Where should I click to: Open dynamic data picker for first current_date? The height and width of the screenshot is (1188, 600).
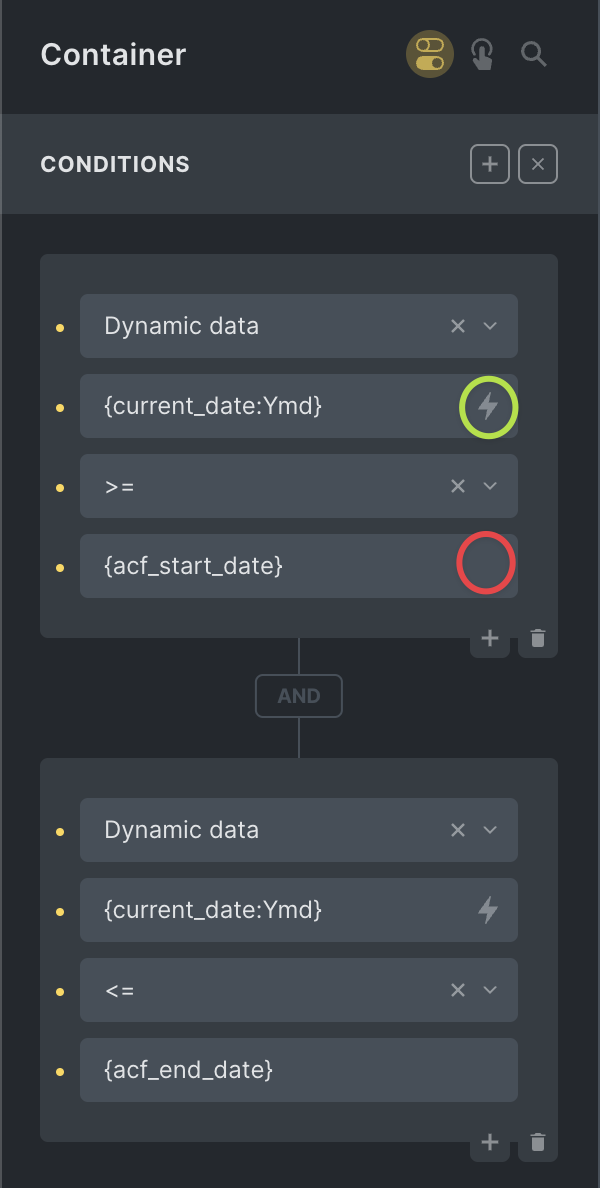(x=489, y=407)
